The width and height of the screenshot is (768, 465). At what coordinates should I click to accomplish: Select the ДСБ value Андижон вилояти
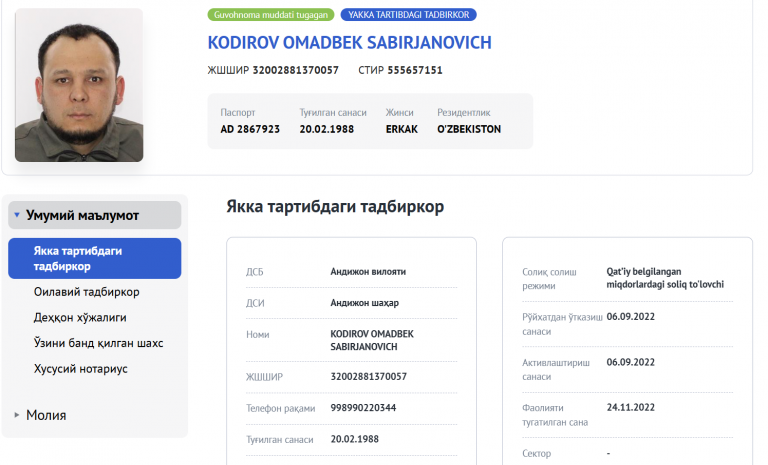368,271
